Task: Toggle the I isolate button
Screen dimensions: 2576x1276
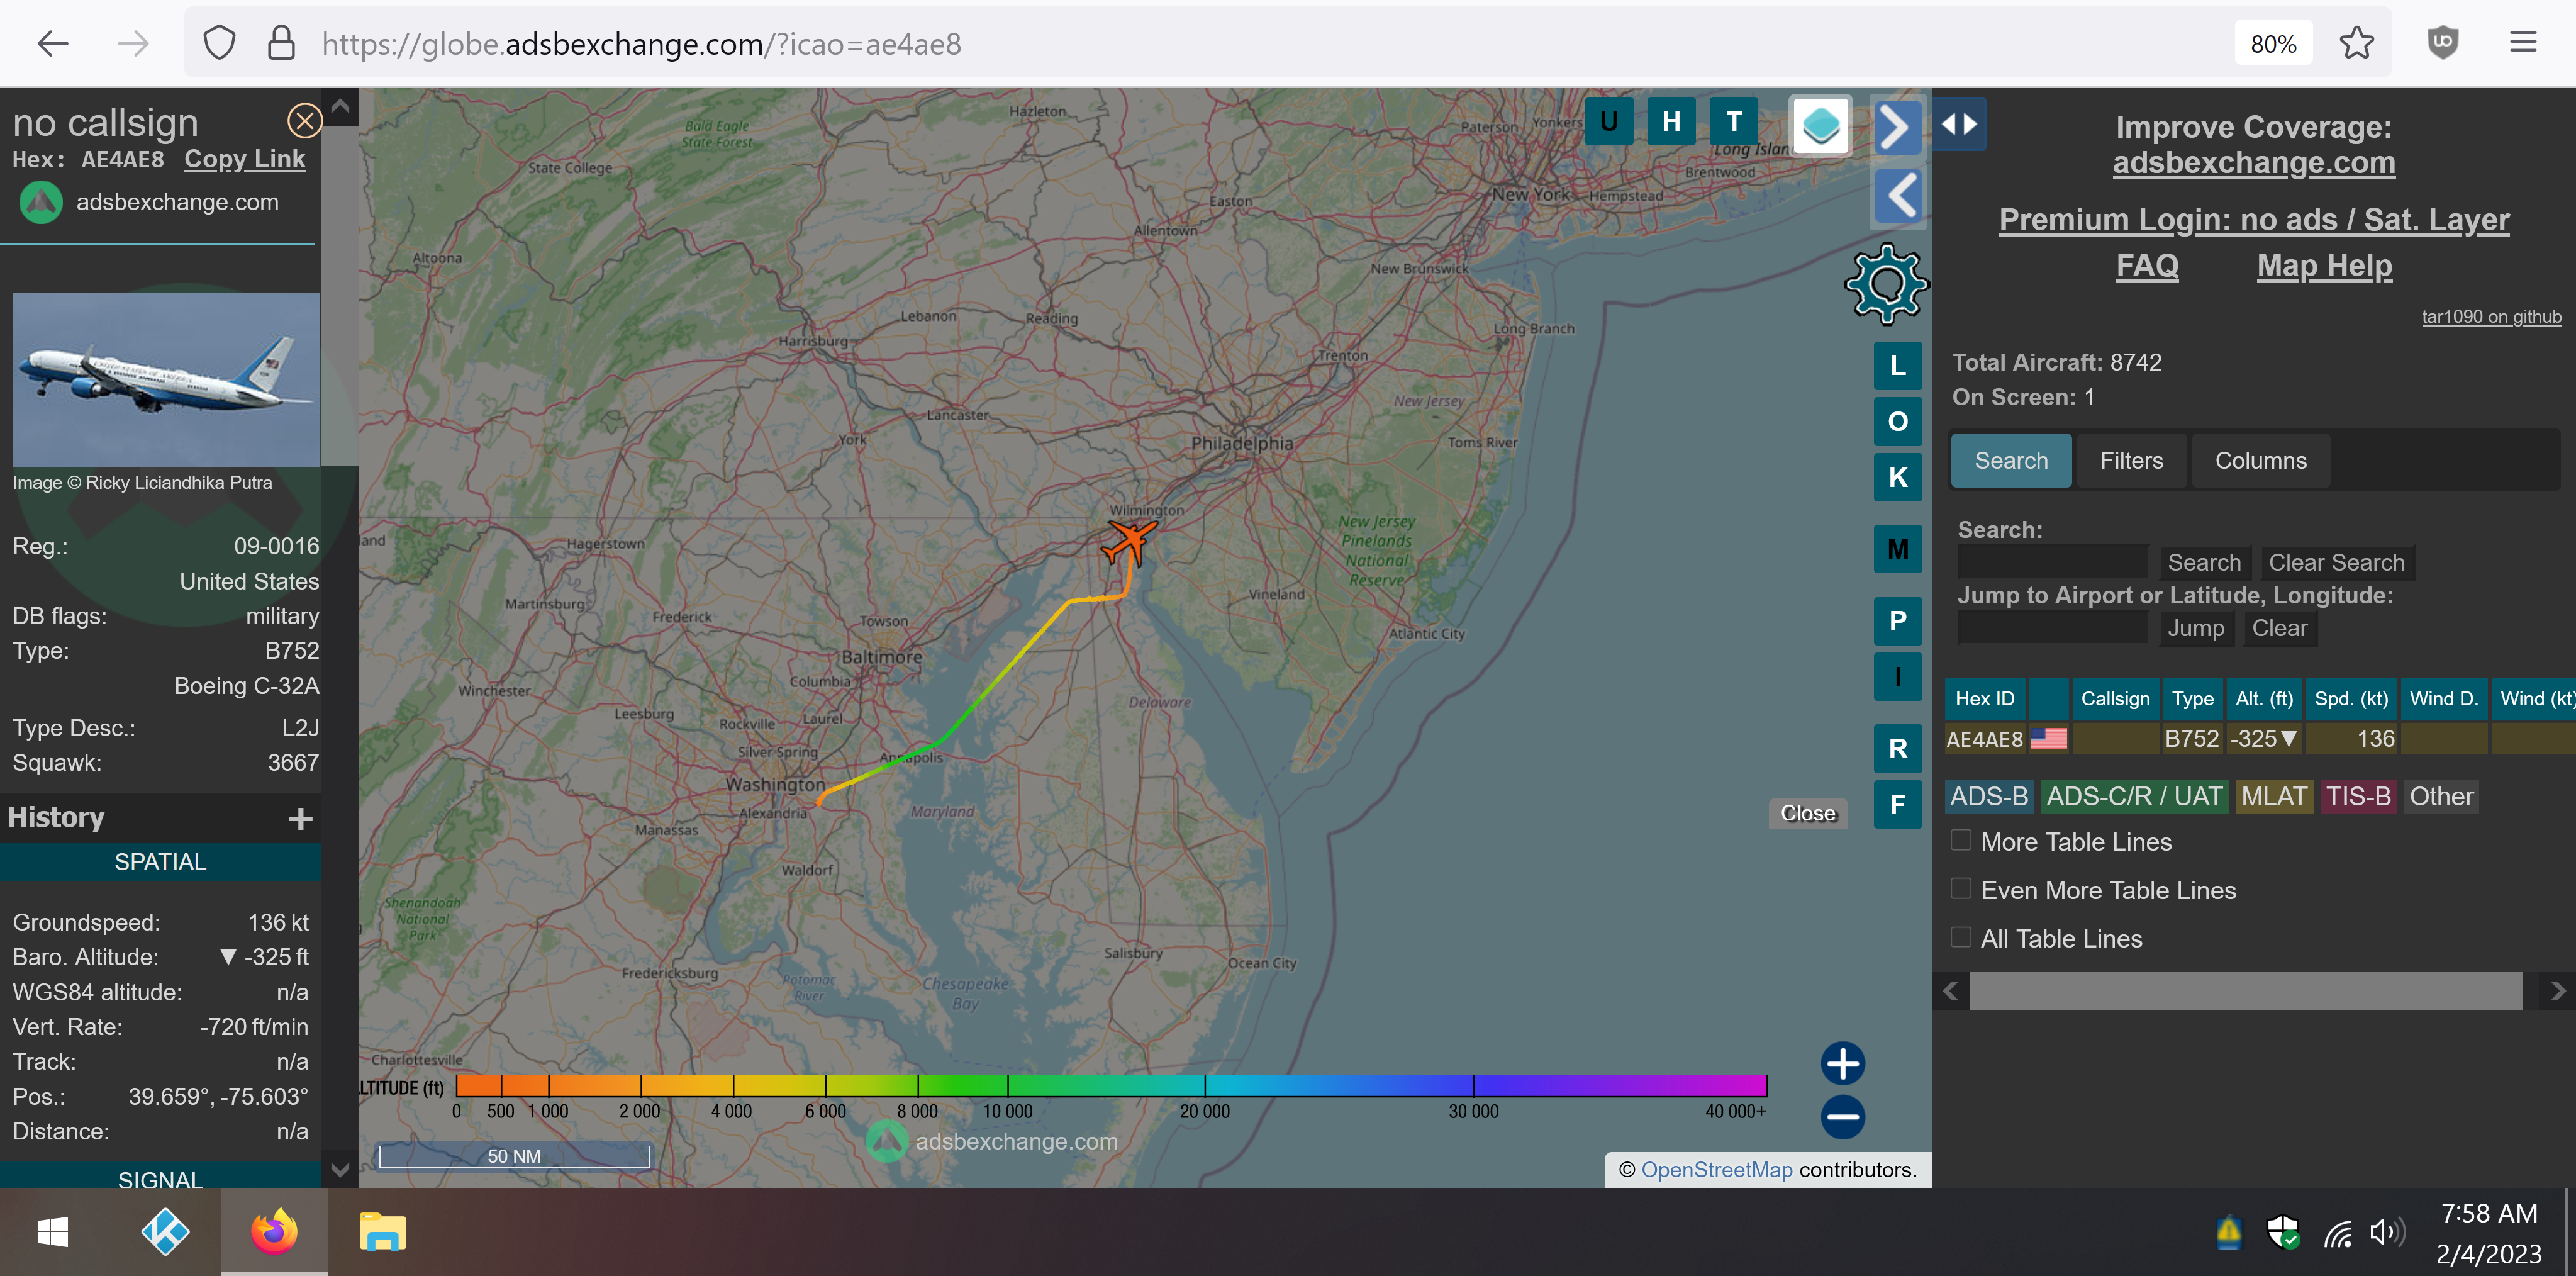Action: point(1897,677)
